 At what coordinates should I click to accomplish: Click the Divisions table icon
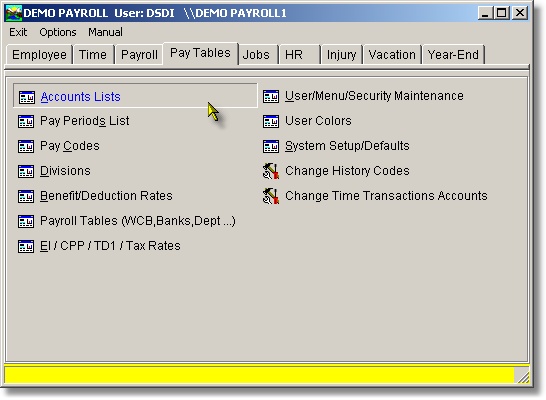click(x=26, y=171)
